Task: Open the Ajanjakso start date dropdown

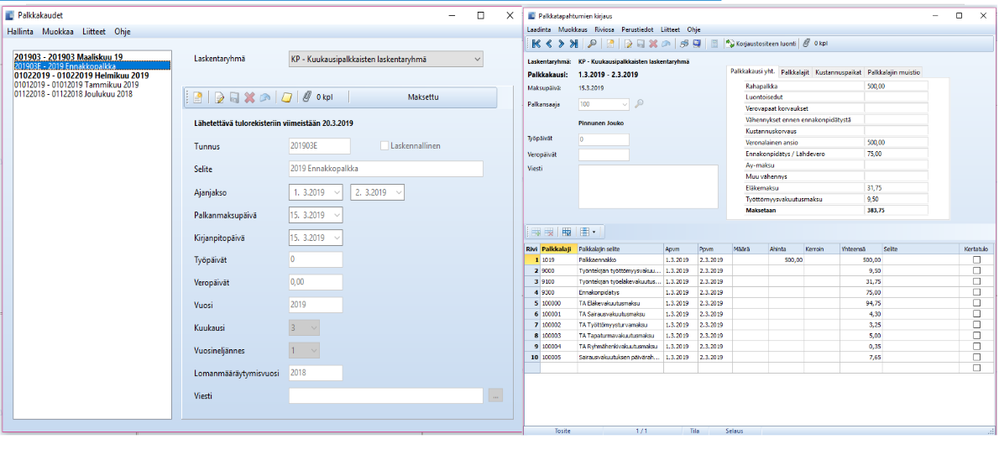Action: (336, 192)
